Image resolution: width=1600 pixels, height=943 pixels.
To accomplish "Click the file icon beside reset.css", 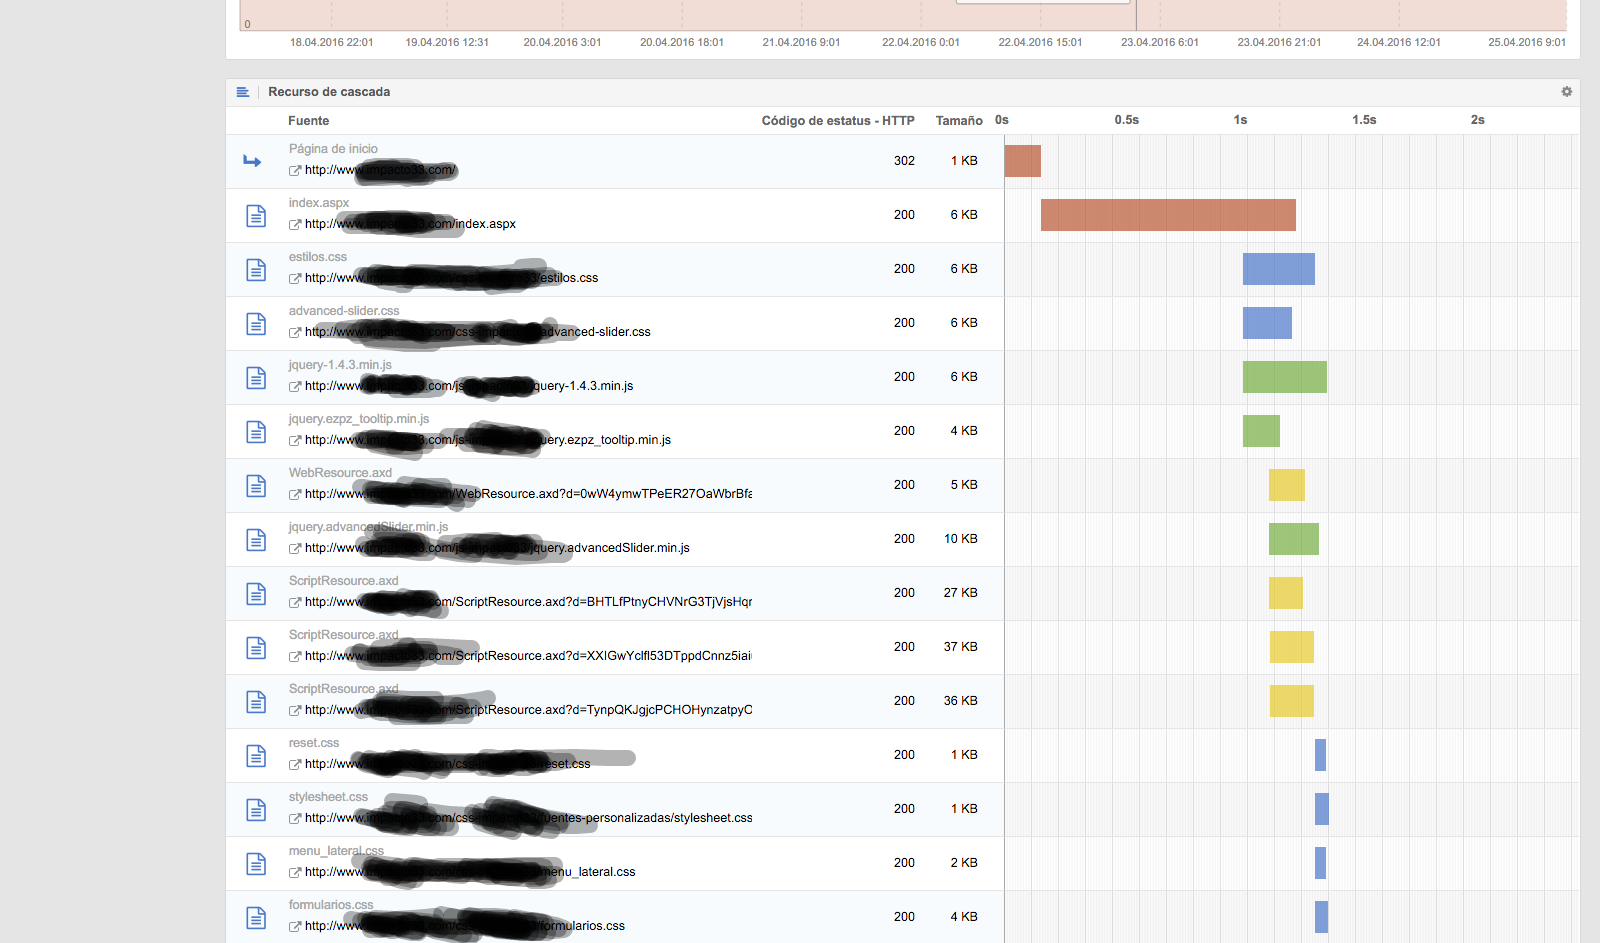I will pos(256,756).
